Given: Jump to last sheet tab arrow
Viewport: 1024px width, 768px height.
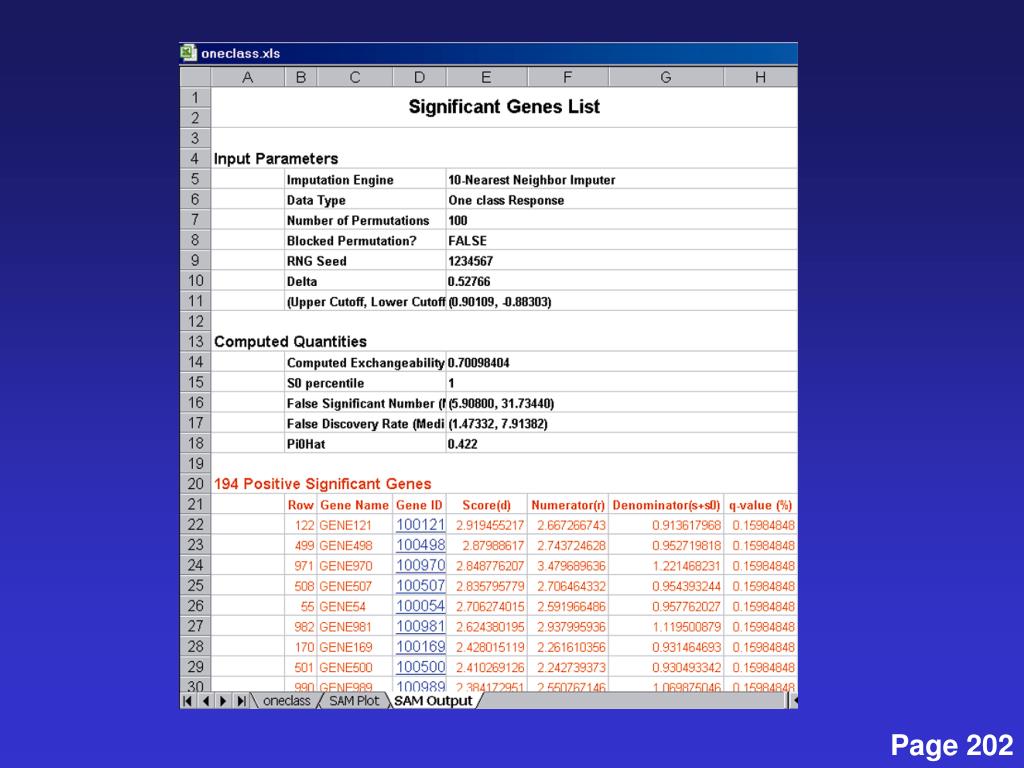Looking at the screenshot, I should pyautogui.click(x=240, y=701).
